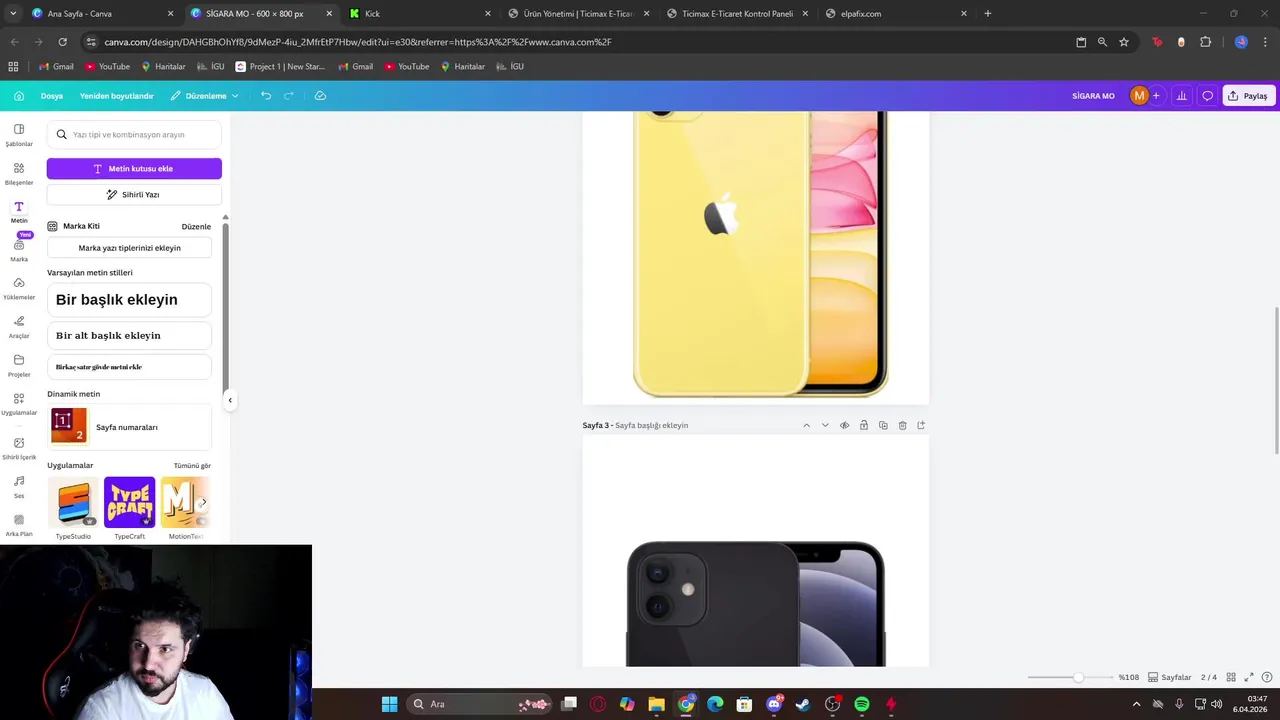Insert Sayfa numaraları dynamic text

(130, 427)
